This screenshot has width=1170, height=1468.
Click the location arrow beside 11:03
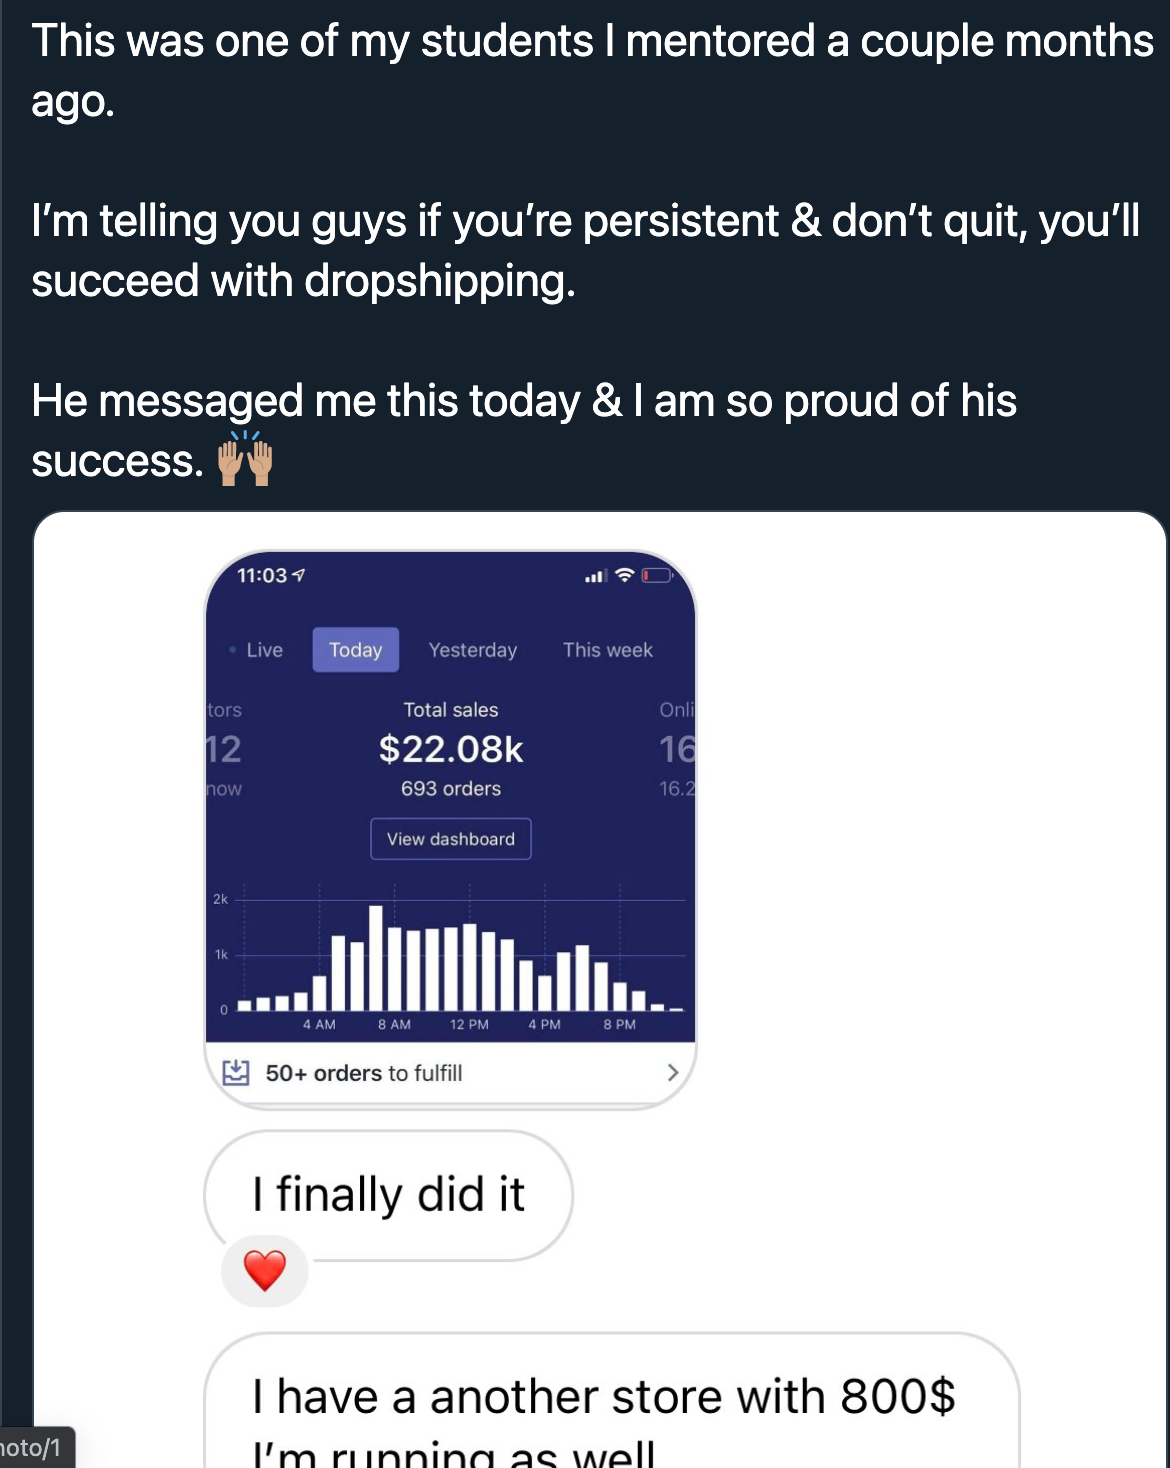(x=299, y=575)
